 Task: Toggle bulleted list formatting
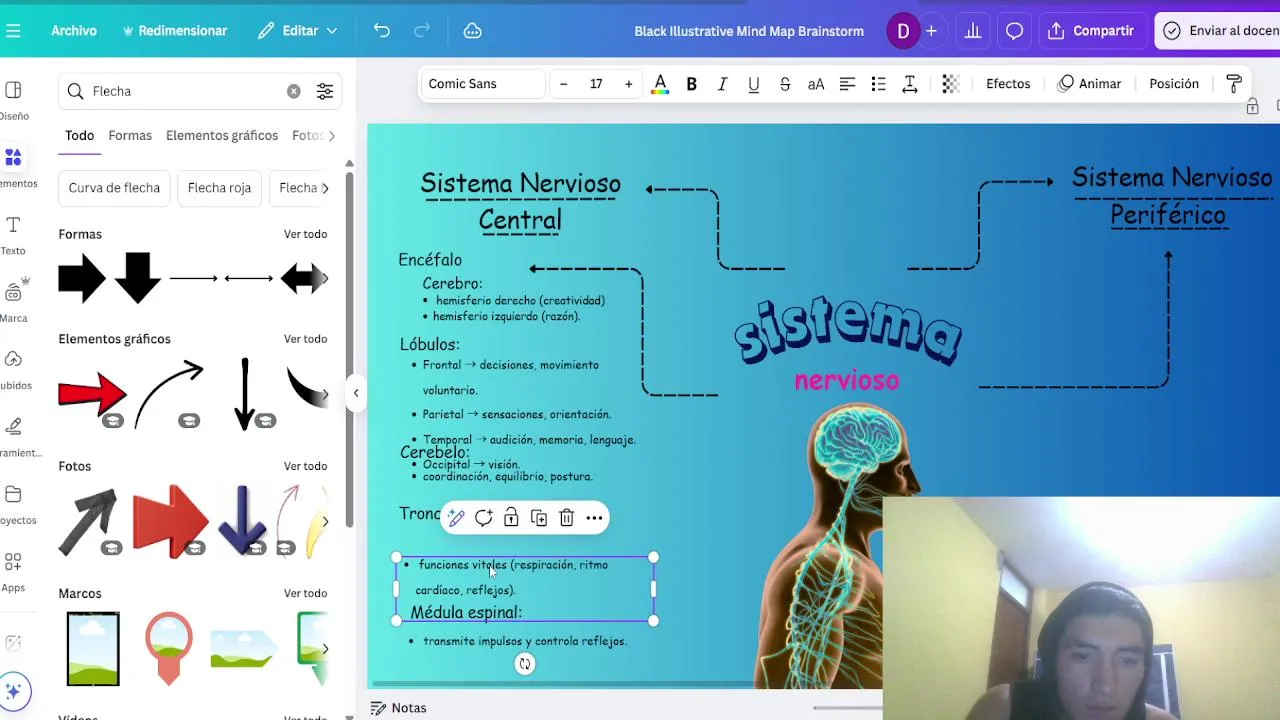pos(878,84)
